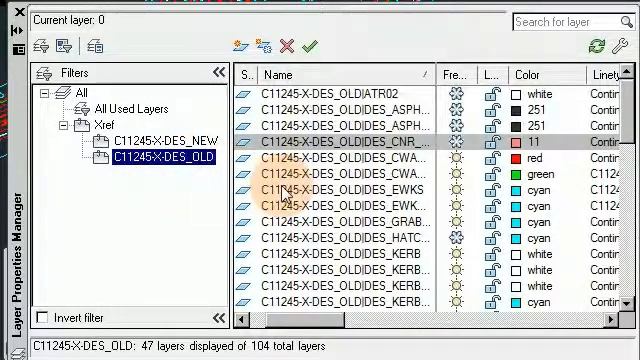This screenshot has width=640, height=360.
Task: Click the horizontal scrollbar thumb
Action: [305, 319]
